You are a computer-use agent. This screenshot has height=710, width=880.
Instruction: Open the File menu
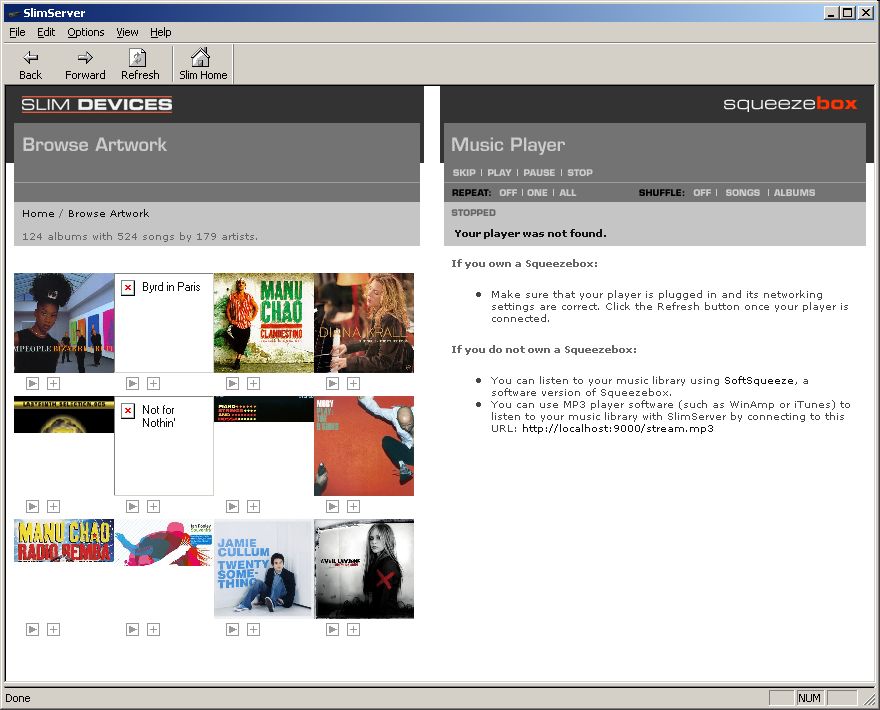17,32
